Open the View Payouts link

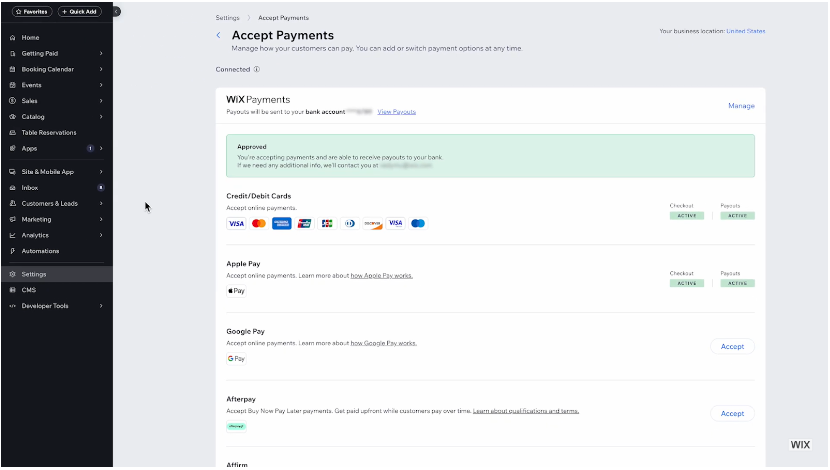pos(396,112)
